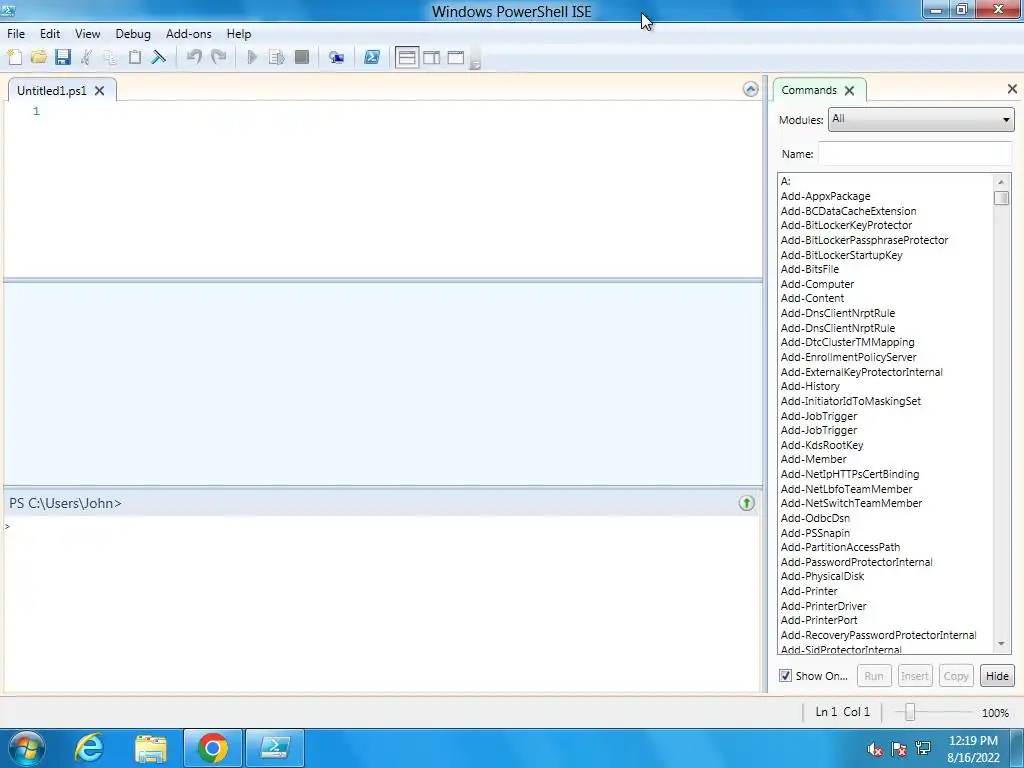Image resolution: width=1024 pixels, height=768 pixels.
Task: Click the New script toolbar icon
Action: pos(14,57)
